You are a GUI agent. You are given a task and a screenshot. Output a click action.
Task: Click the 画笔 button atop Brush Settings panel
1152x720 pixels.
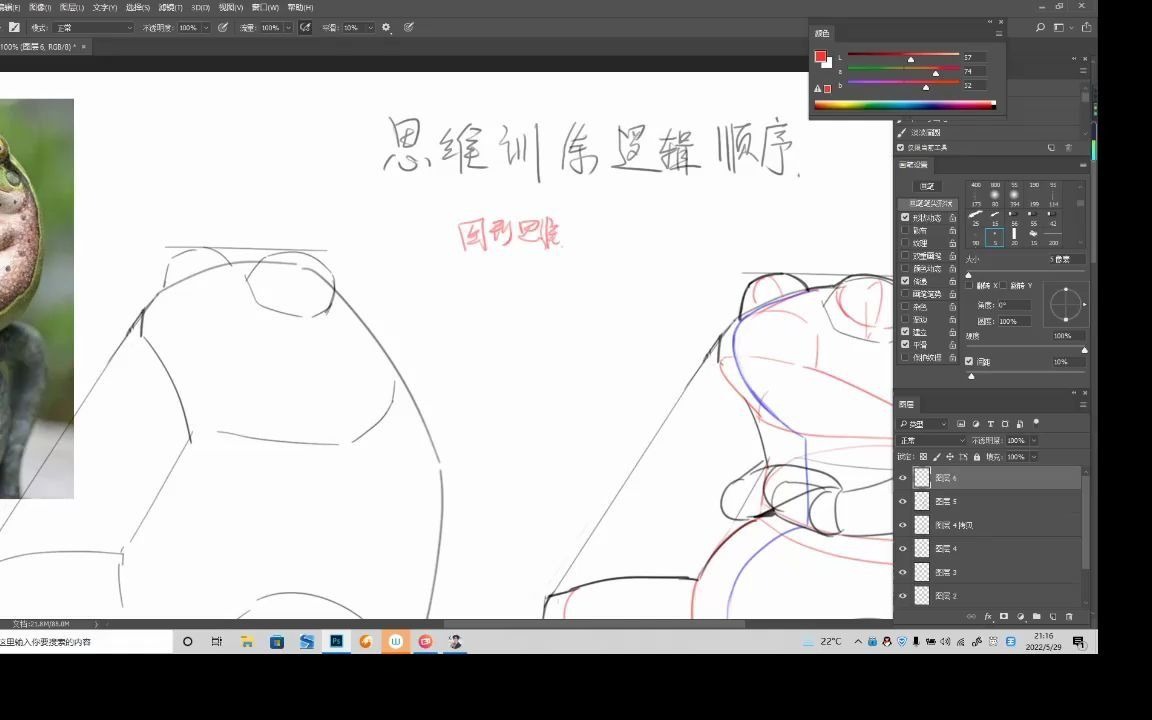coord(927,185)
